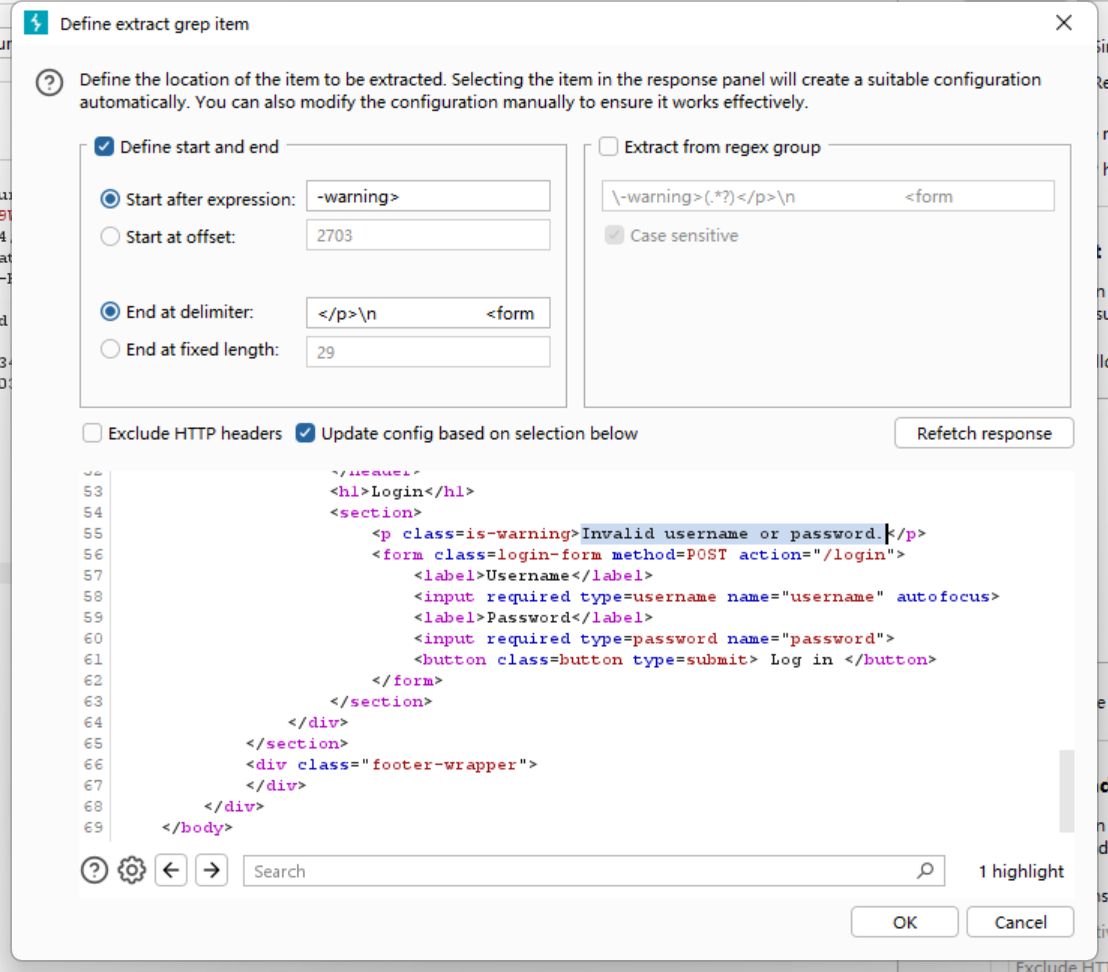Click the Burp lightning icon in the title bar
Image resolution: width=1108 pixels, height=972 pixels.
pos(38,22)
